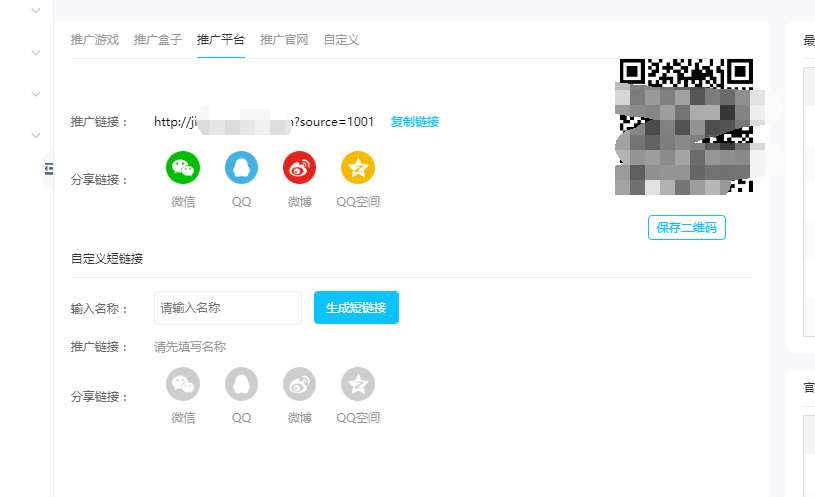Click the 复制链接 link
The width and height of the screenshot is (815, 497).
pos(415,122)
